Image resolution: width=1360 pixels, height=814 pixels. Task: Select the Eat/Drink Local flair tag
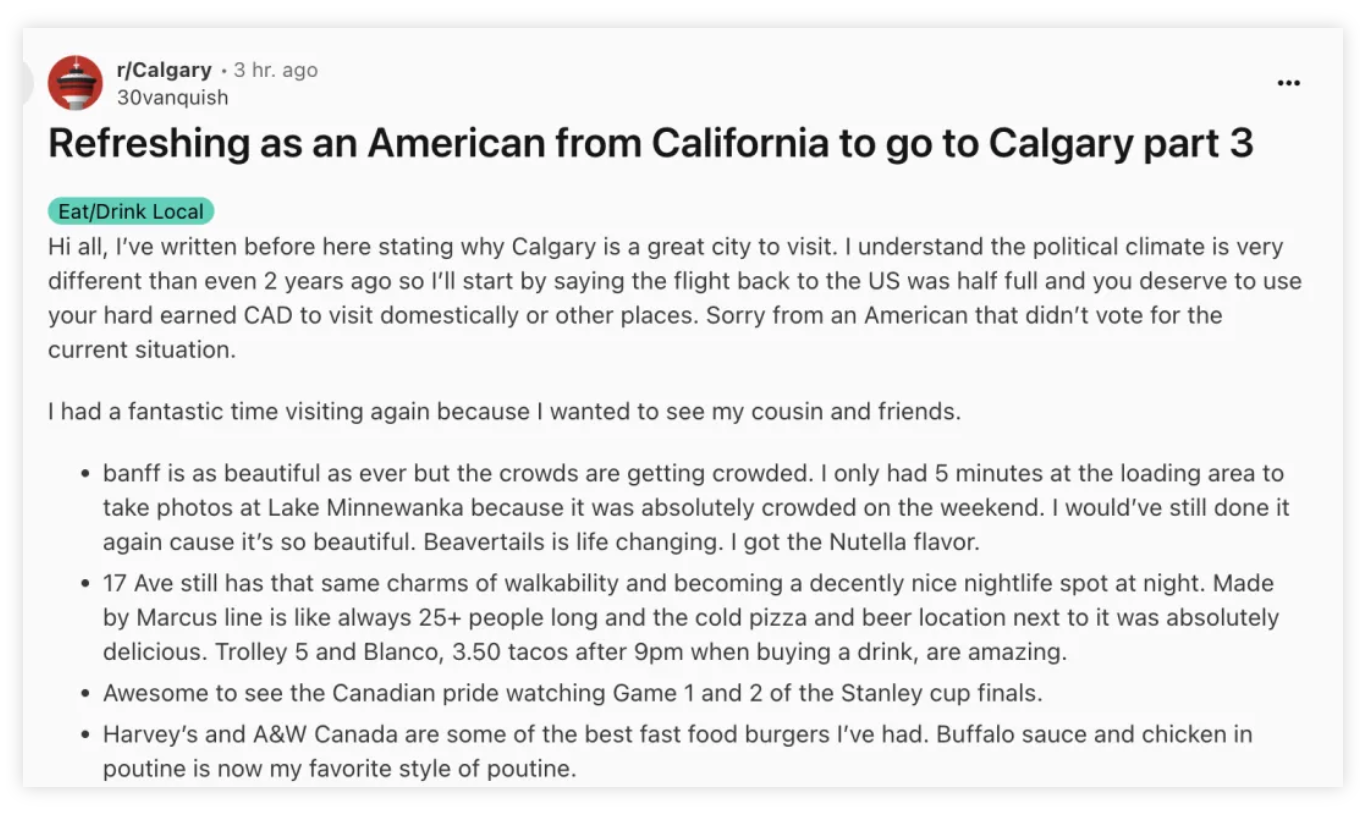click(131, 211)
